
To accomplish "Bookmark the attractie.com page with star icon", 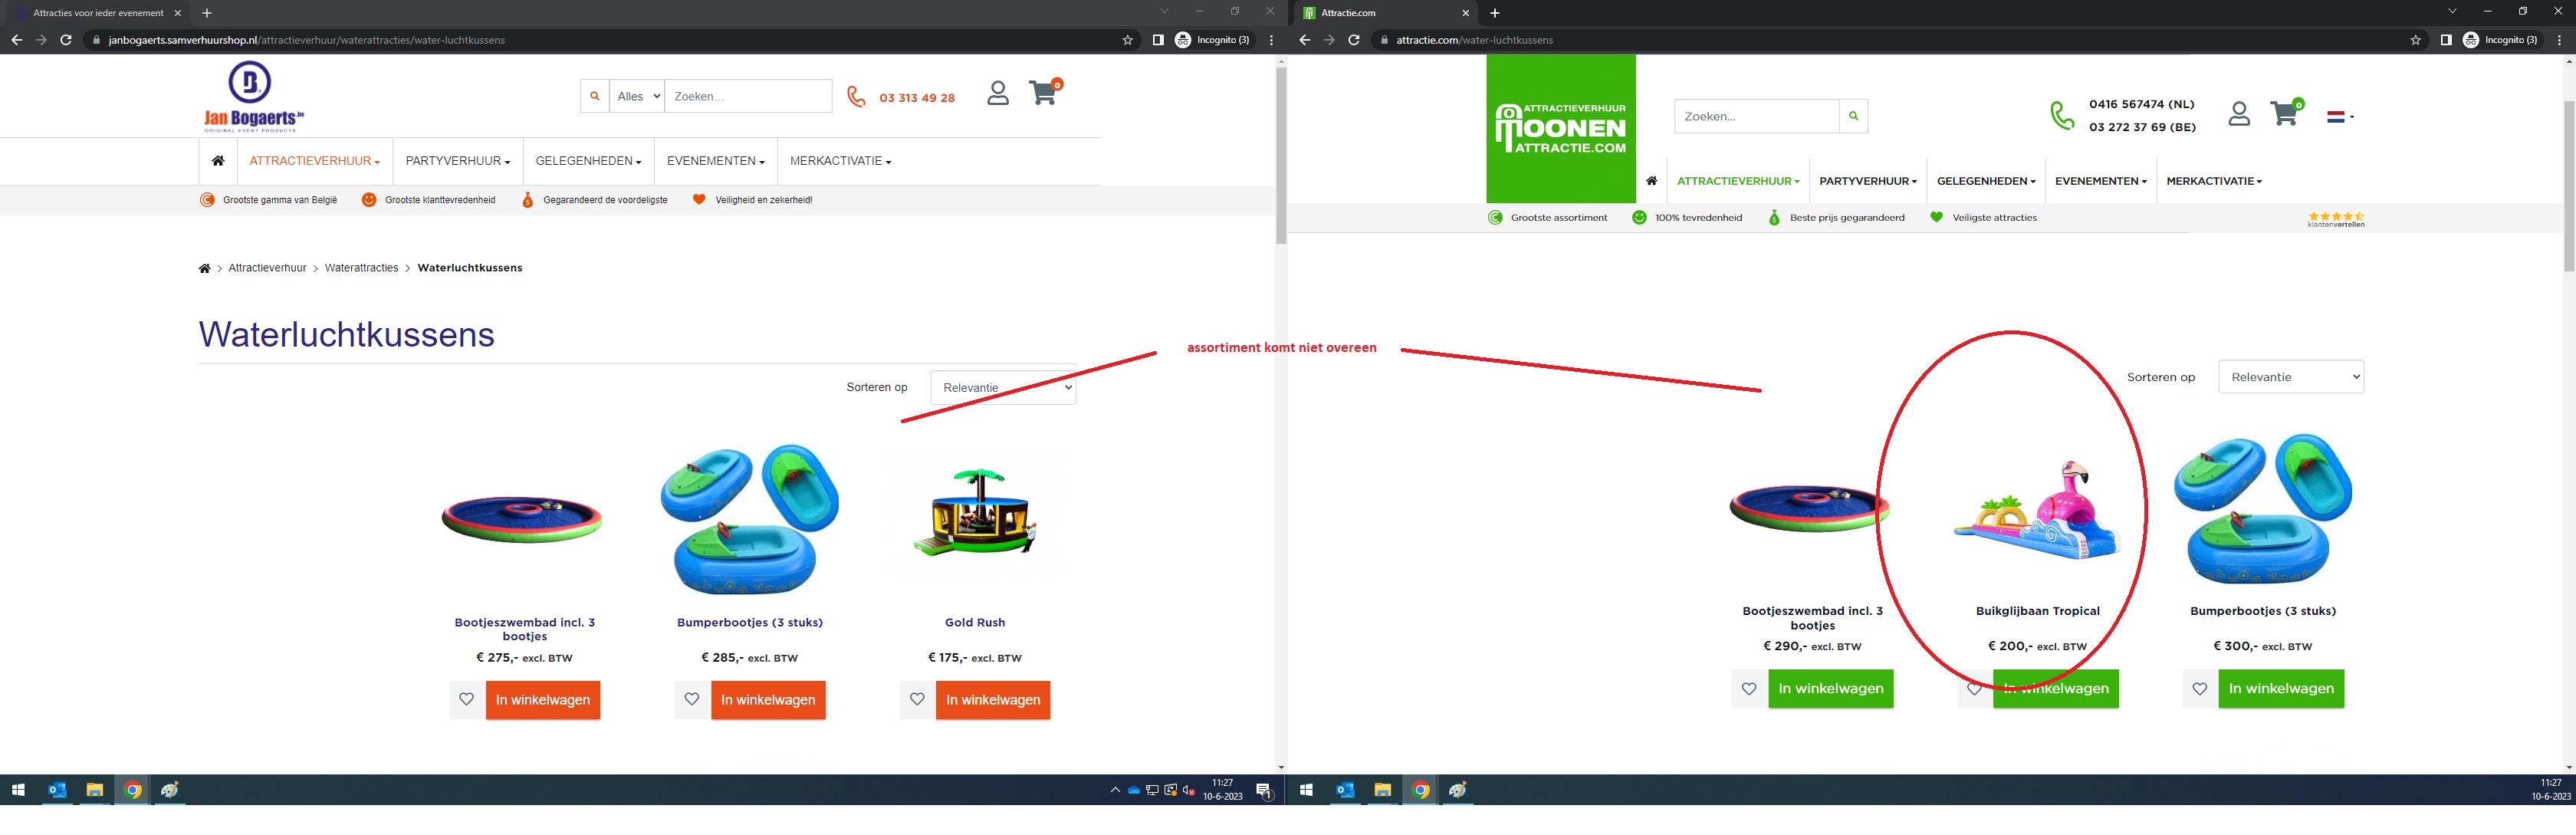I will point(2416,40).
